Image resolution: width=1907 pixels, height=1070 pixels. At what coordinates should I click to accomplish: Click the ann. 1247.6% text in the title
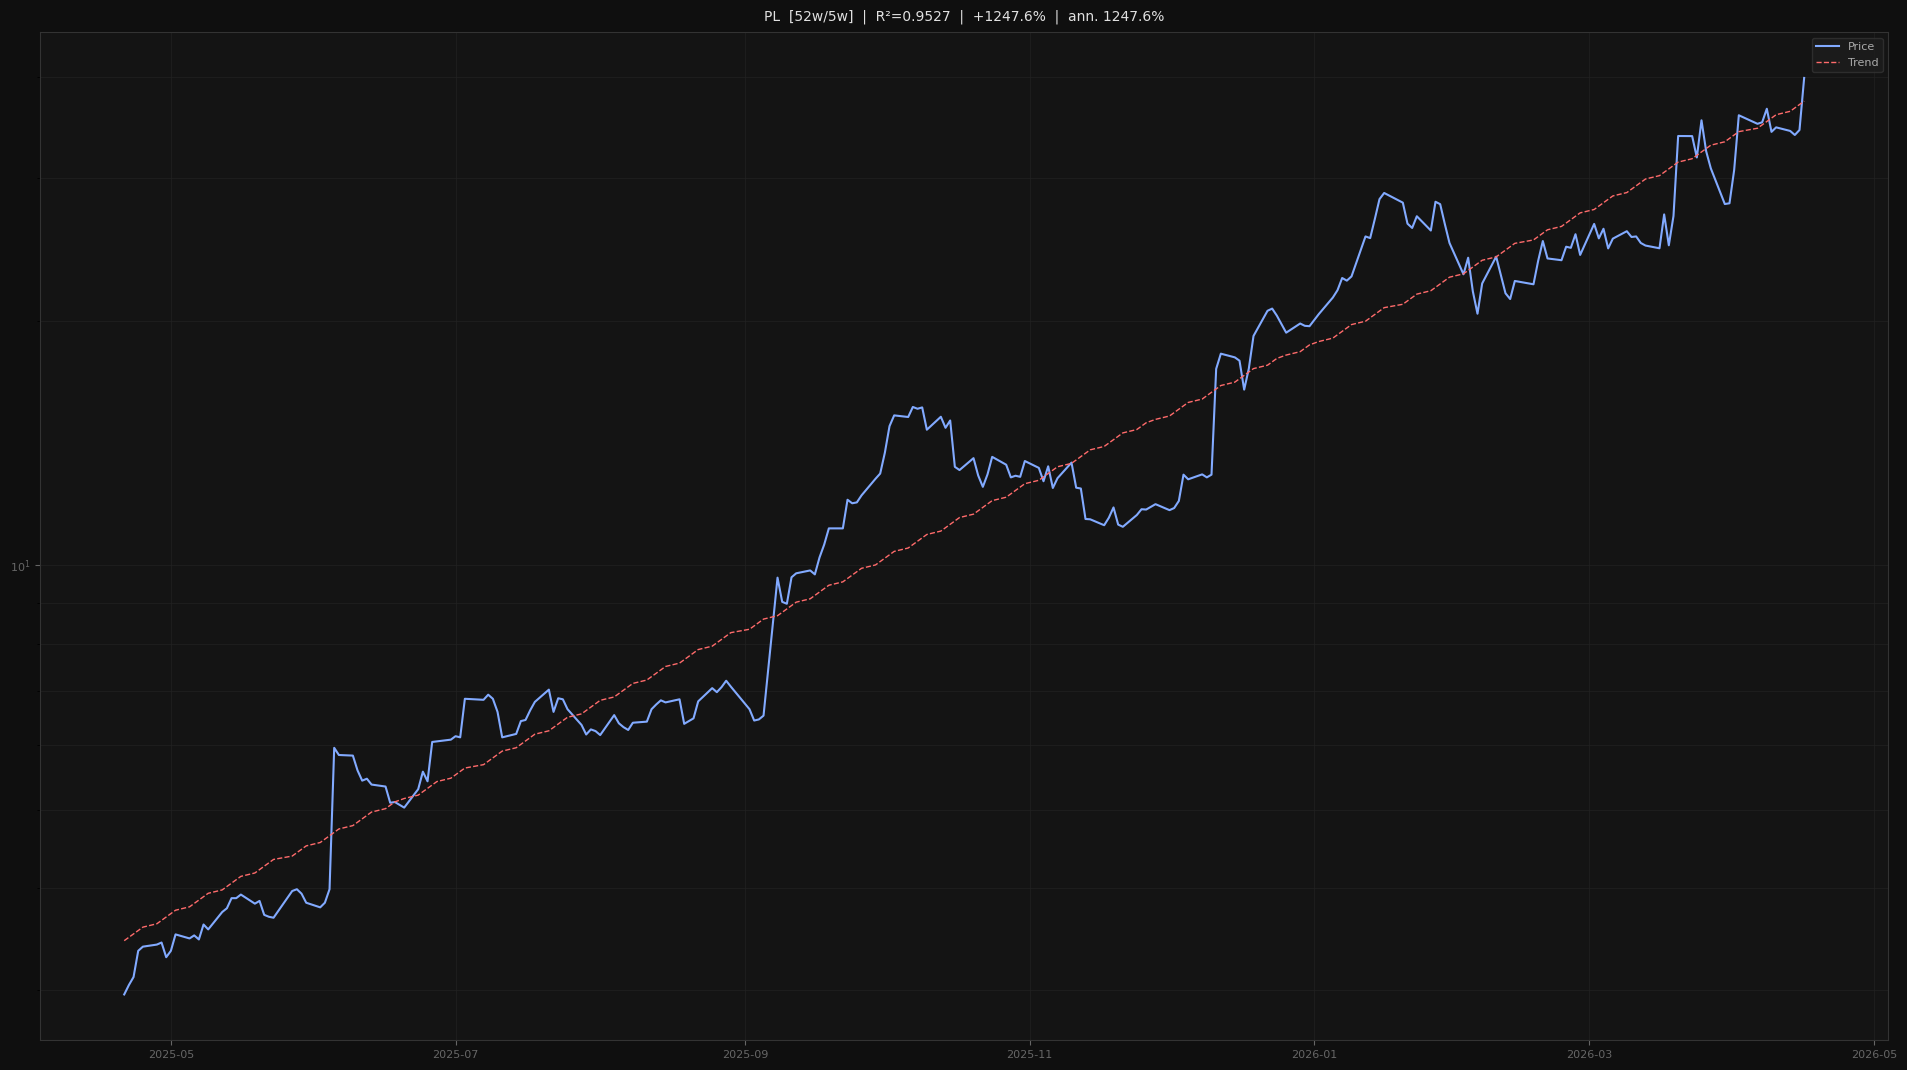coord(1115,16)
